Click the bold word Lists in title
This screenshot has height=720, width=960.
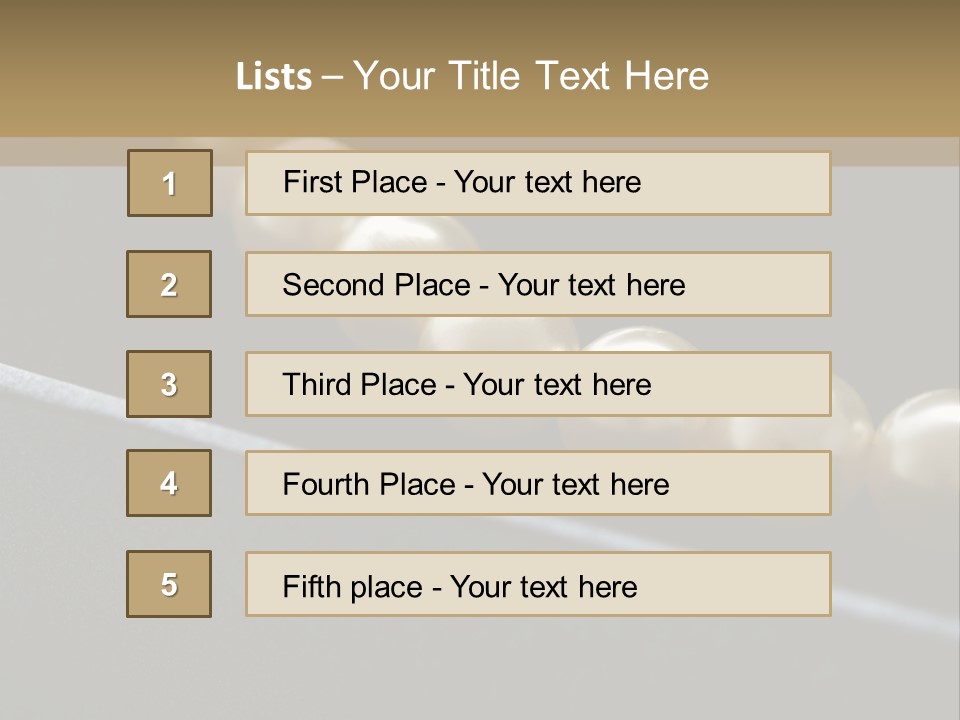click(273, 77)
